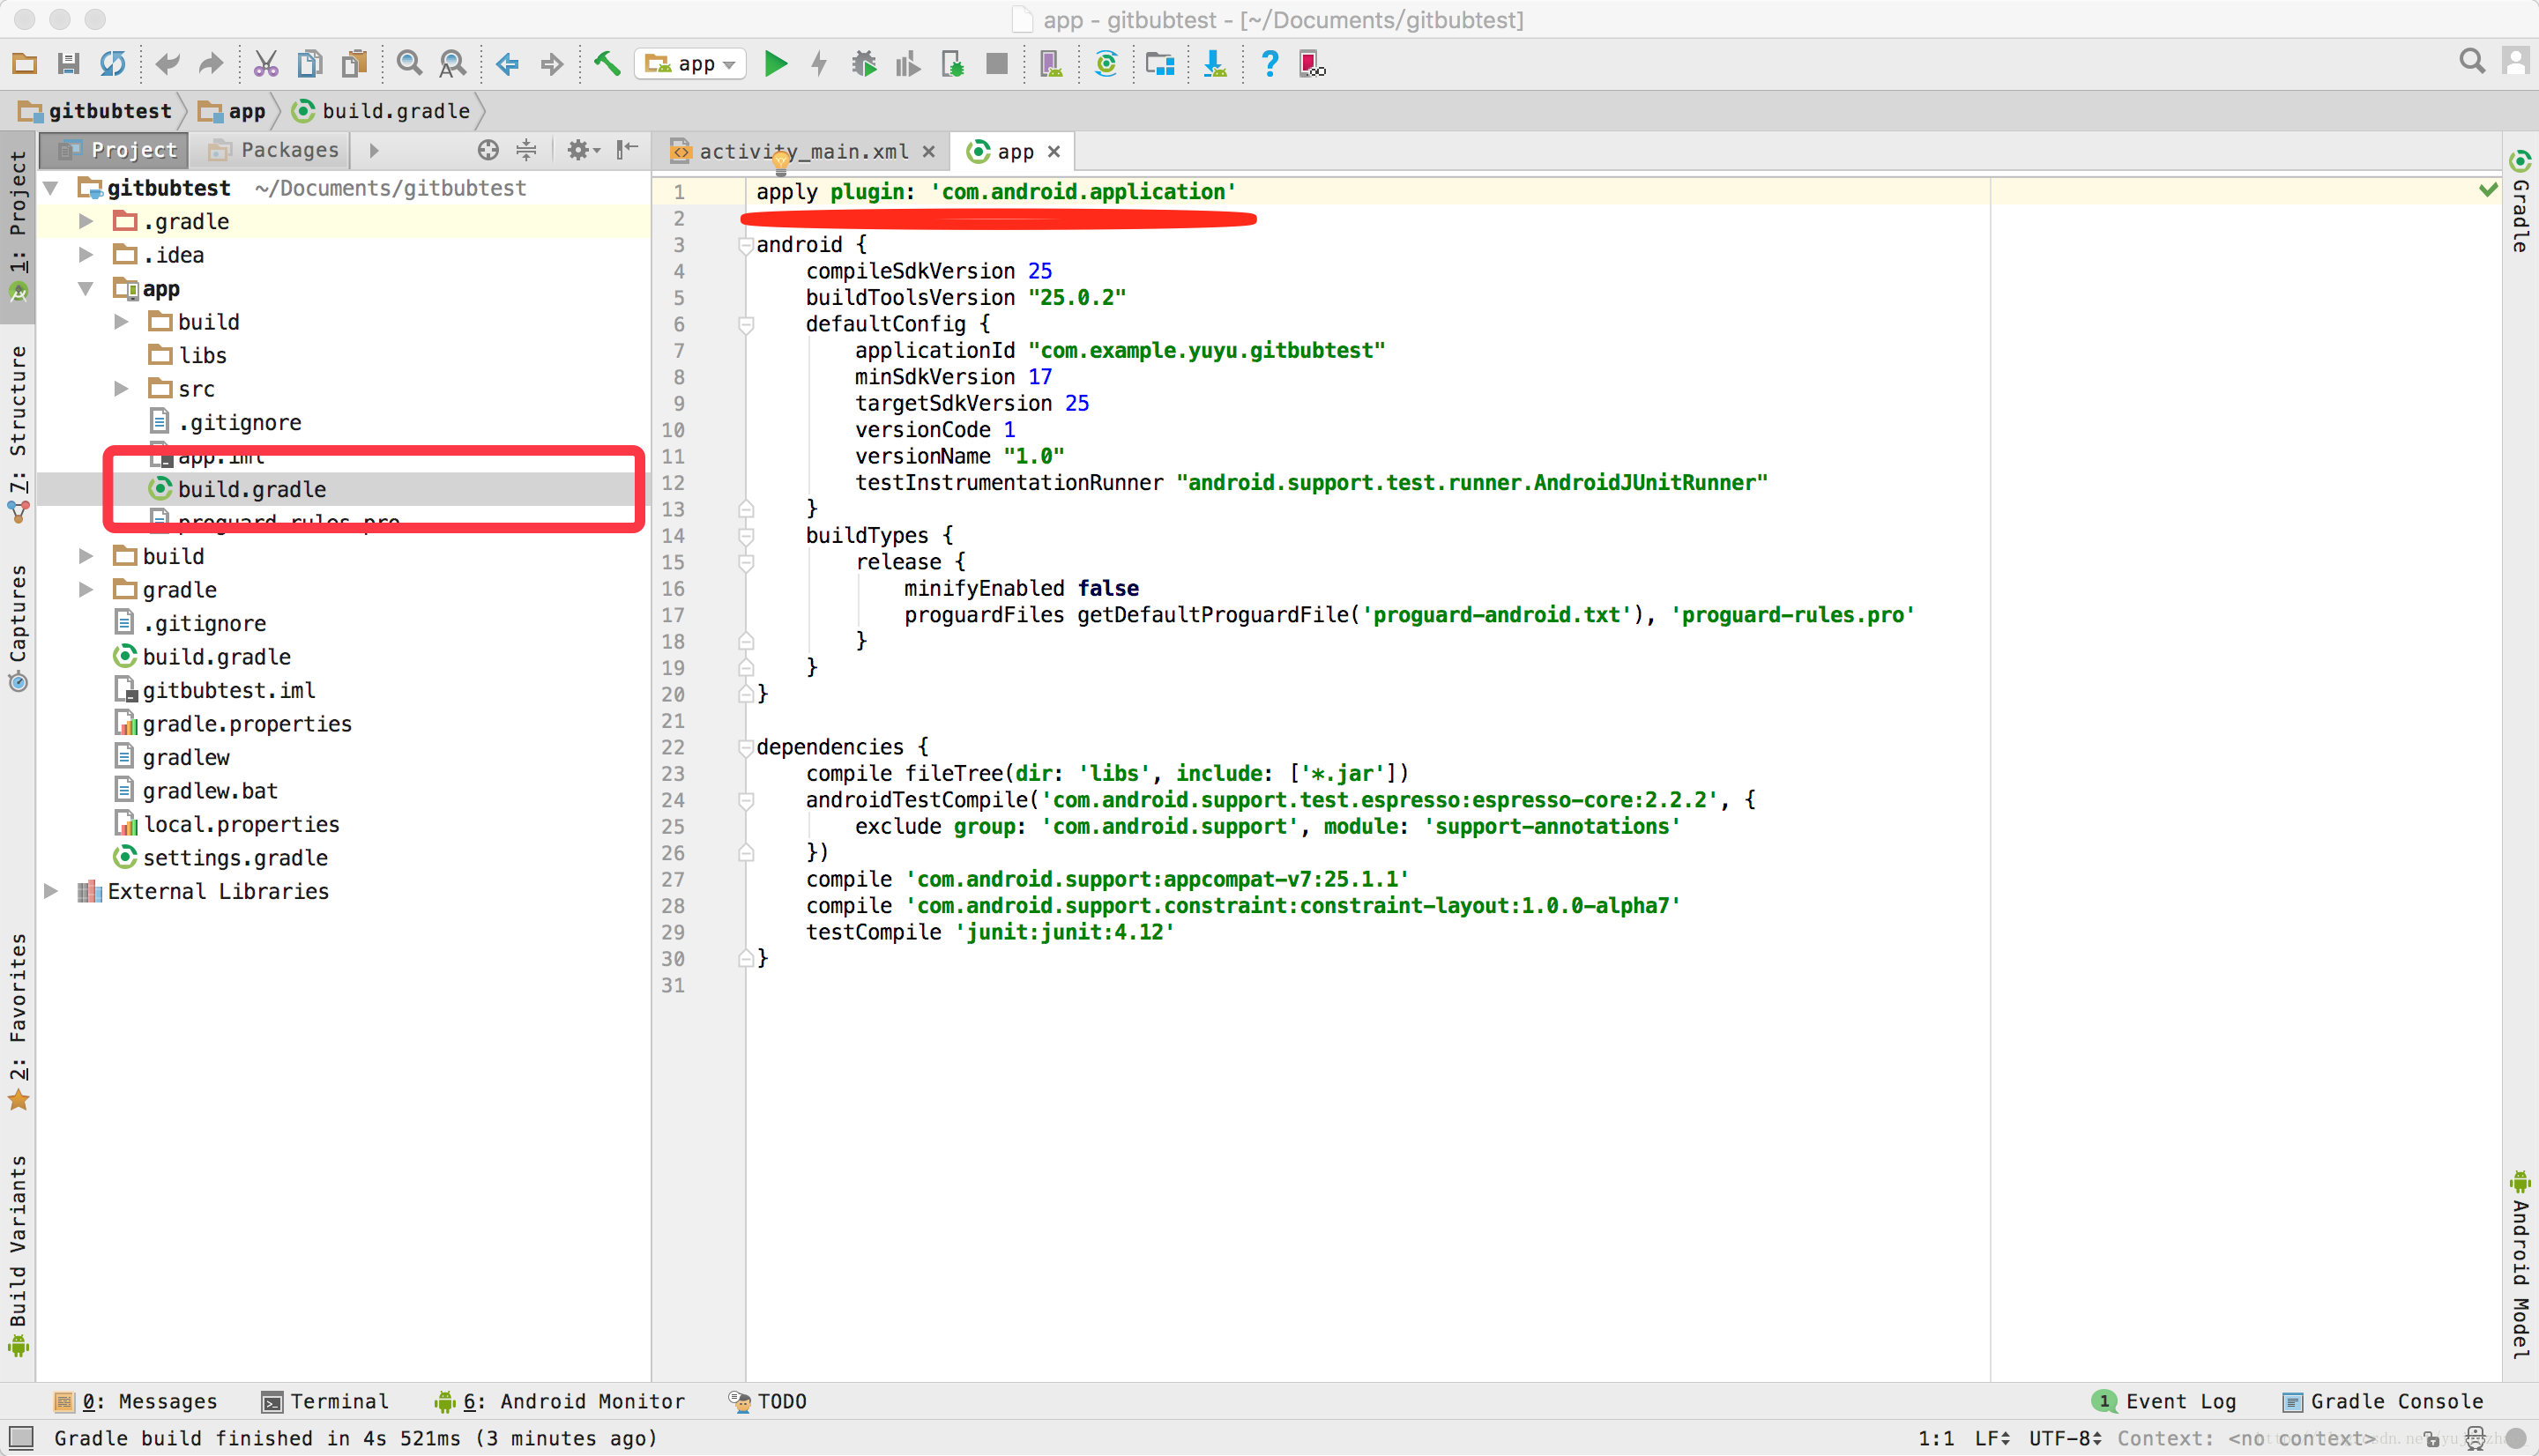Open the Terminal tool window

(324, 1402)
